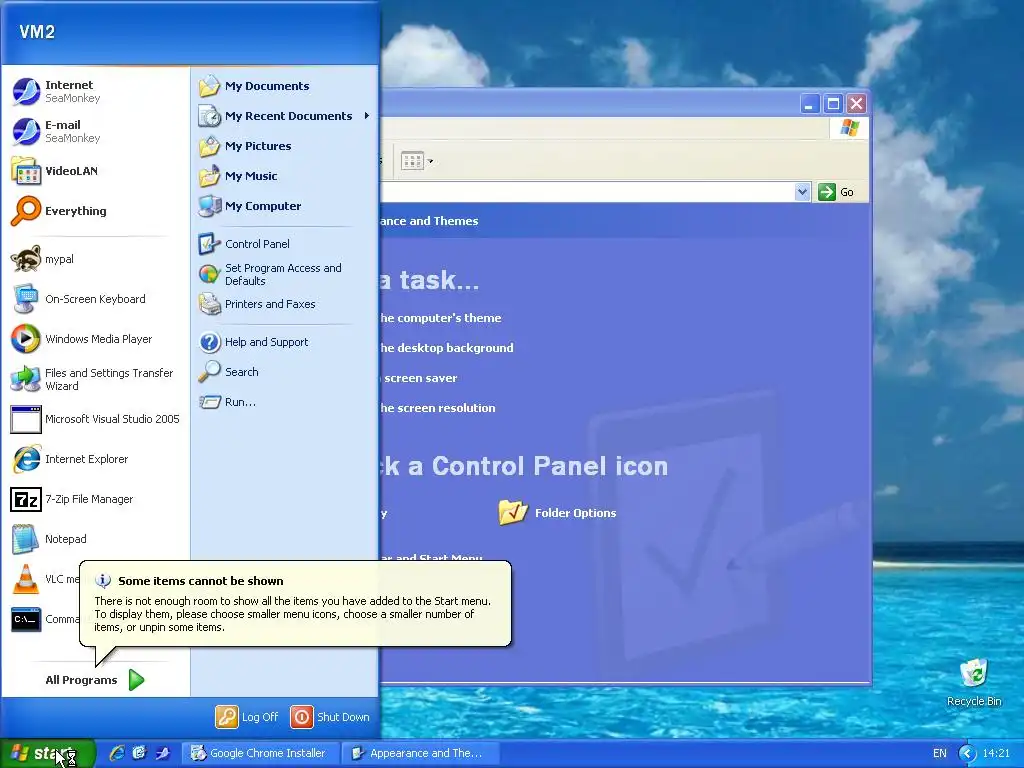Open Internet Explorer from the Start menu

pos(95,459)
